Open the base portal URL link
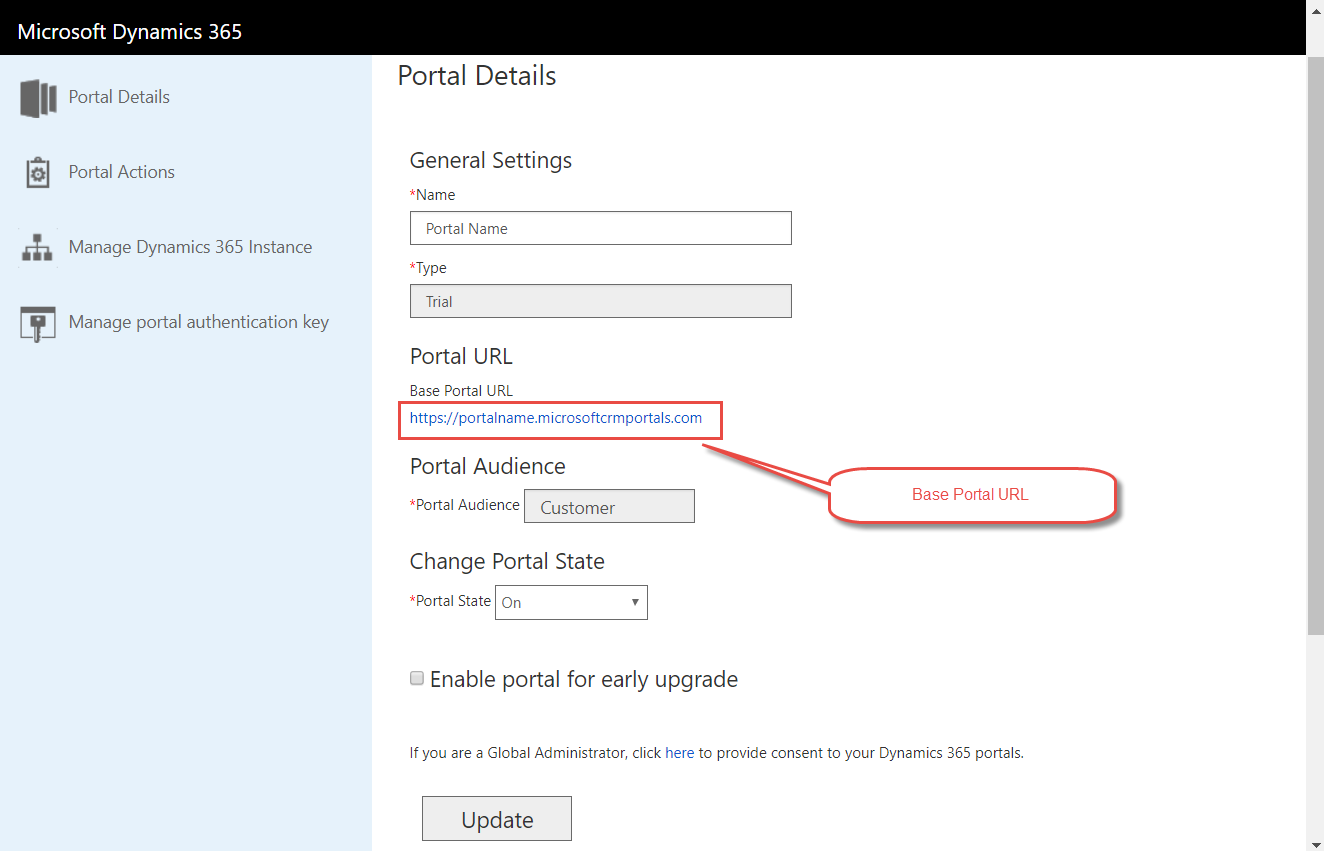The height and width of the screenshot is (851, 1324). click(555, 418)
